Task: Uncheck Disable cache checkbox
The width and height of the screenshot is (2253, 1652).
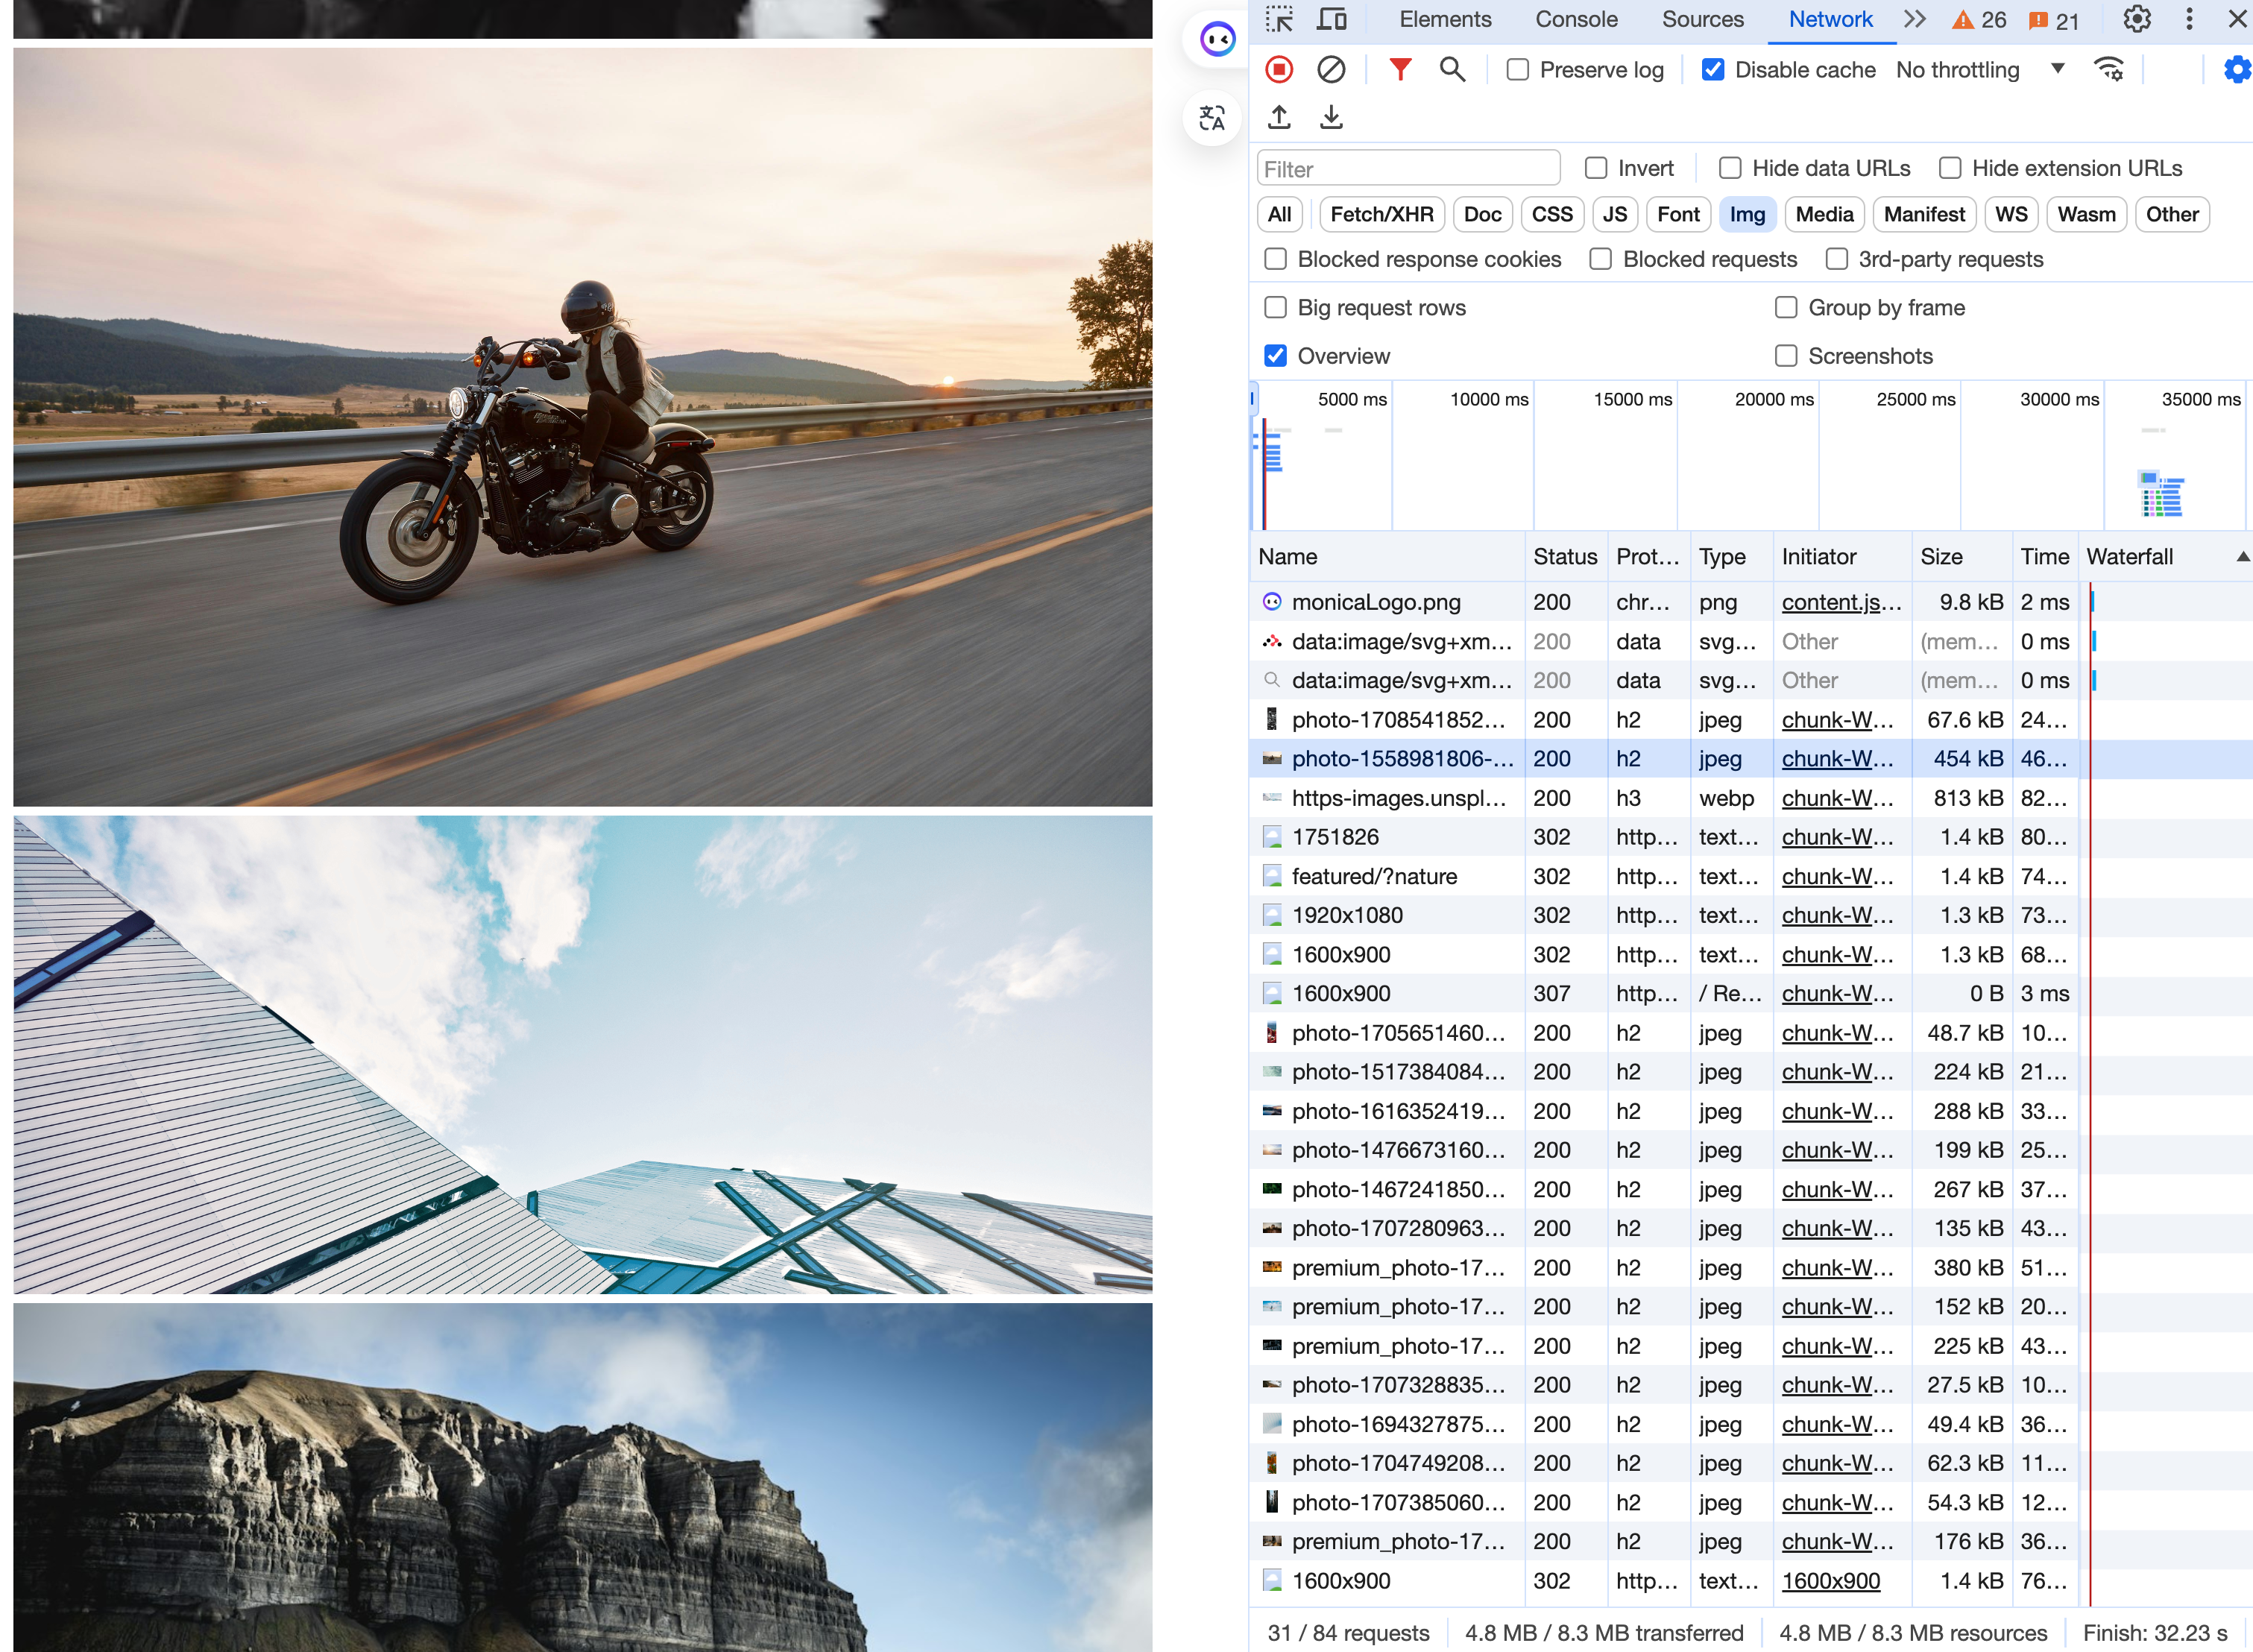Action: [x=1713, y=69]
